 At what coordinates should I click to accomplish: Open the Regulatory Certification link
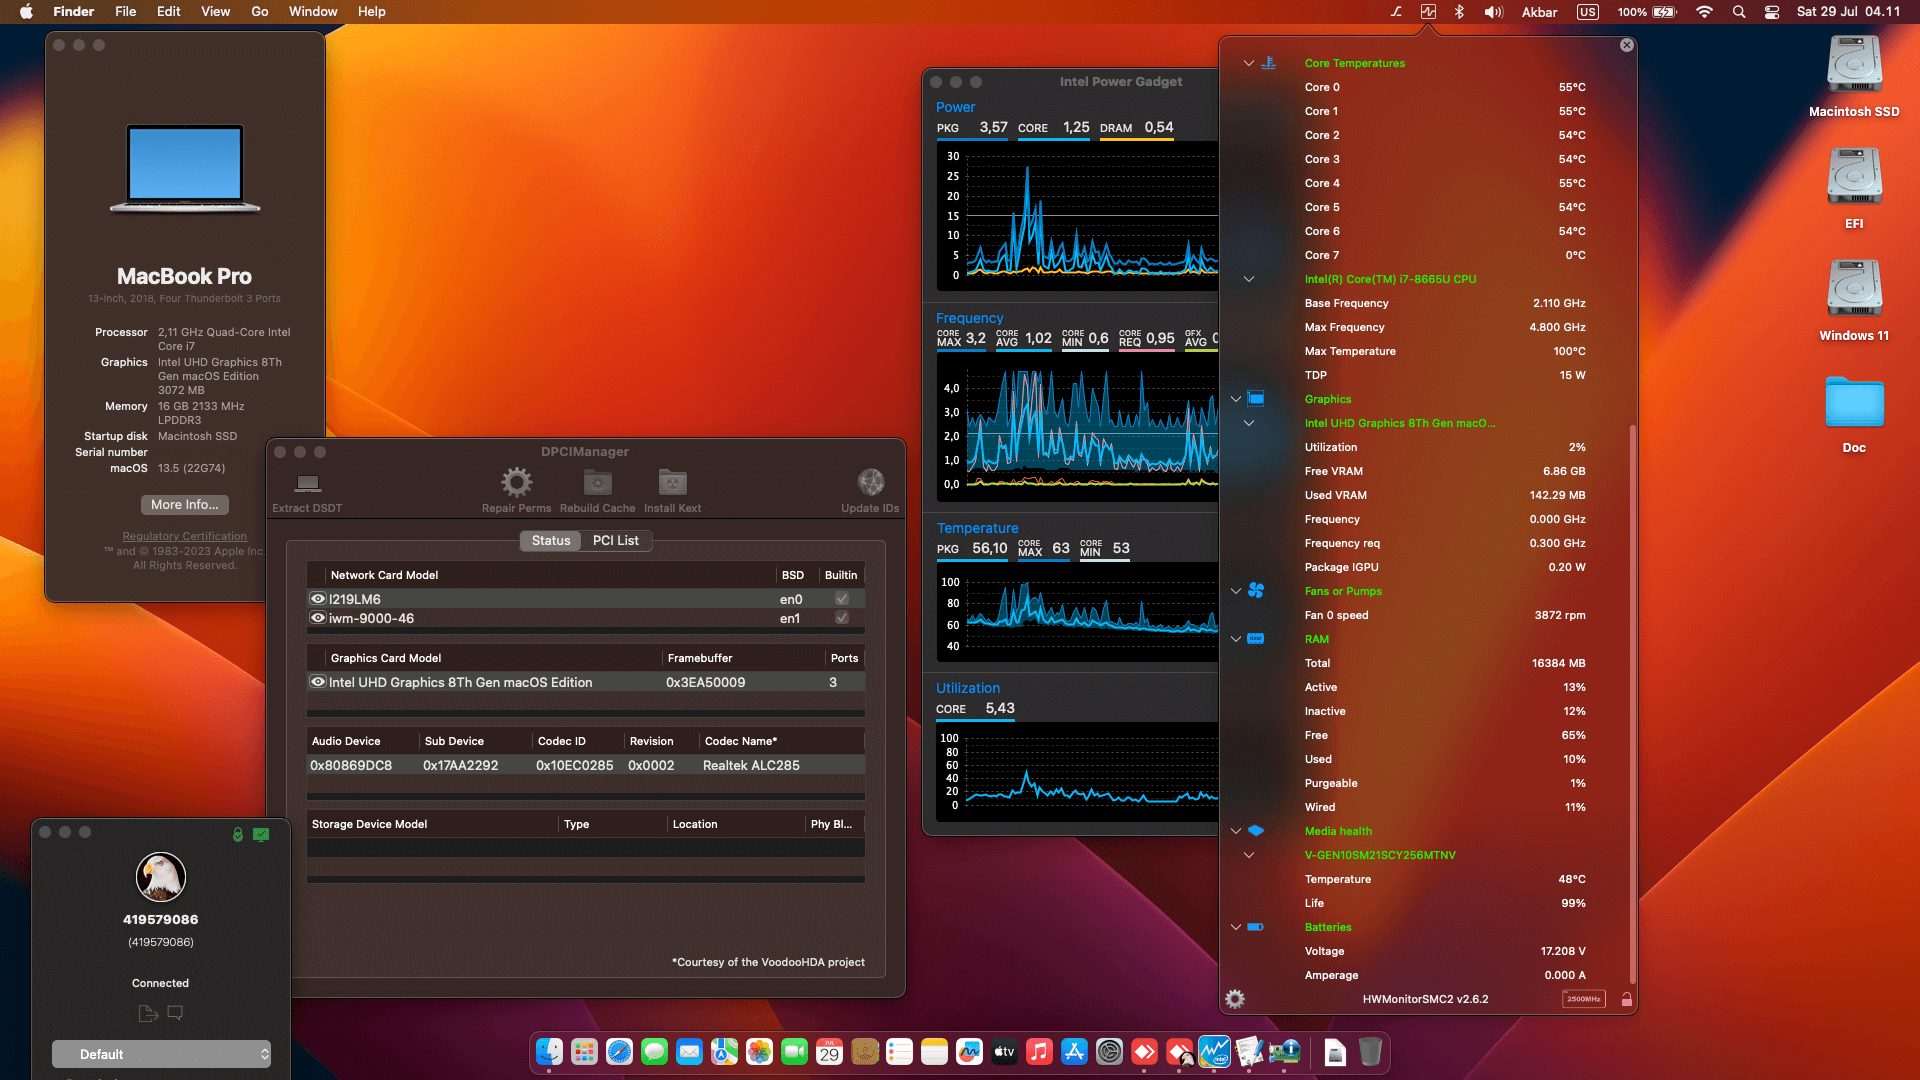pyautogui.click(x=184, y=536)
